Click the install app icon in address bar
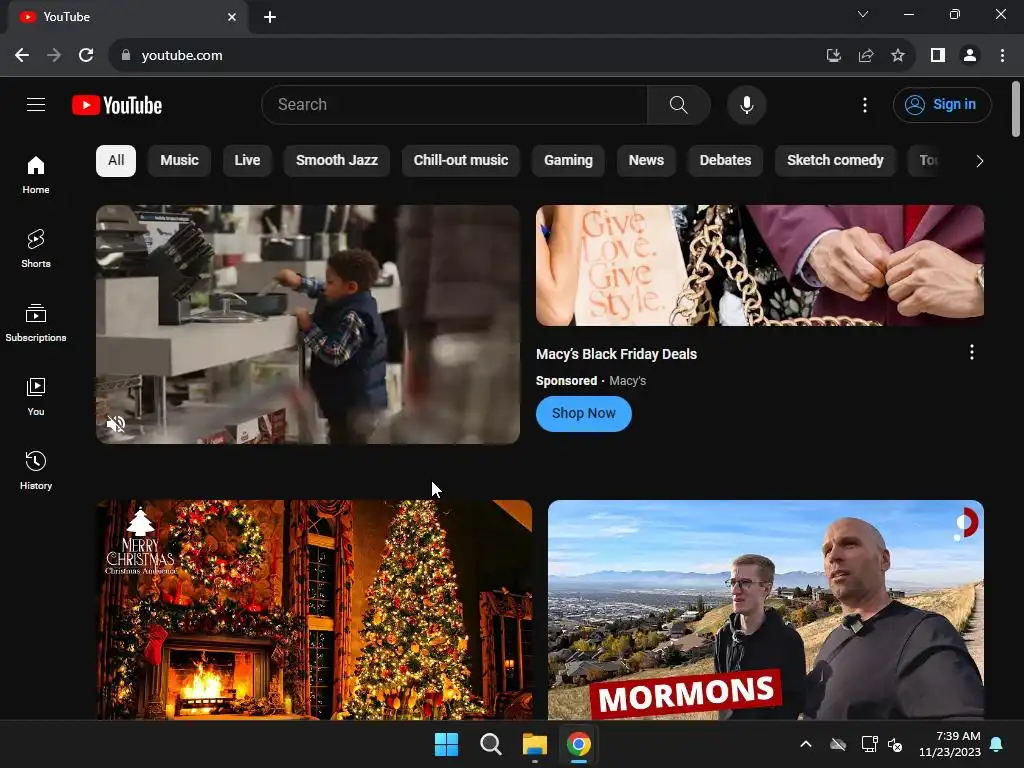This screenshot has height=768, width=1024. coord(834,56)
